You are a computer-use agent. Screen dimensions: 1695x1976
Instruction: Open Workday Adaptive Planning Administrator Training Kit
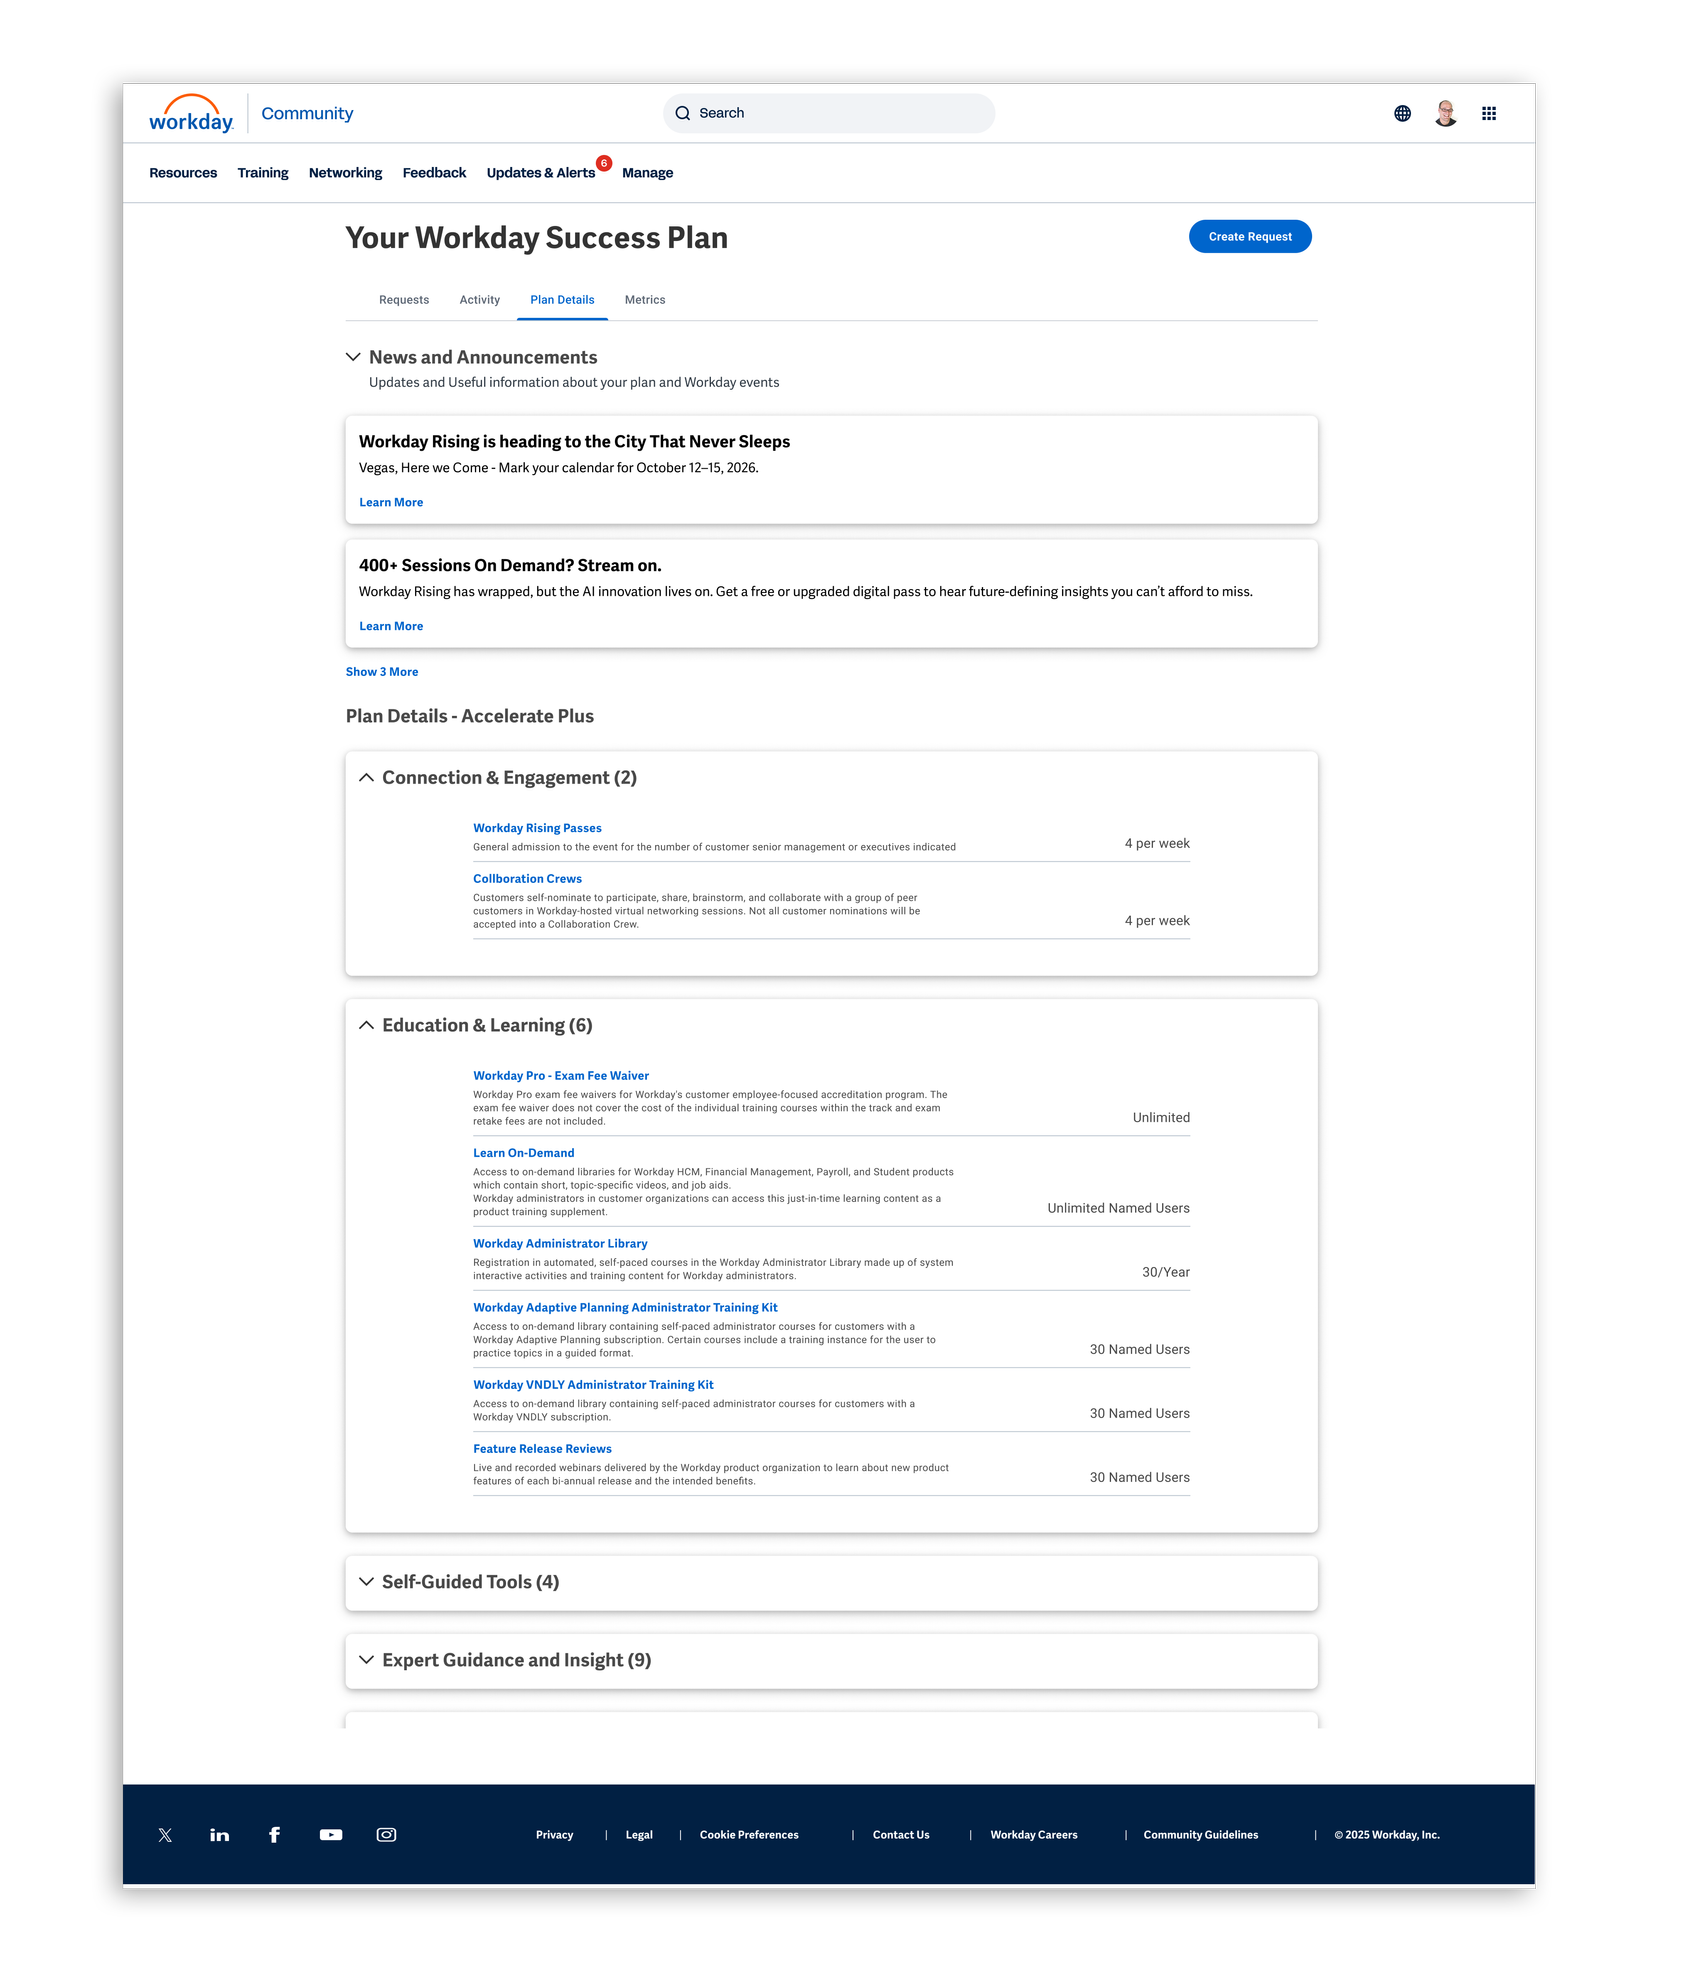click(x=625, y=1308)
